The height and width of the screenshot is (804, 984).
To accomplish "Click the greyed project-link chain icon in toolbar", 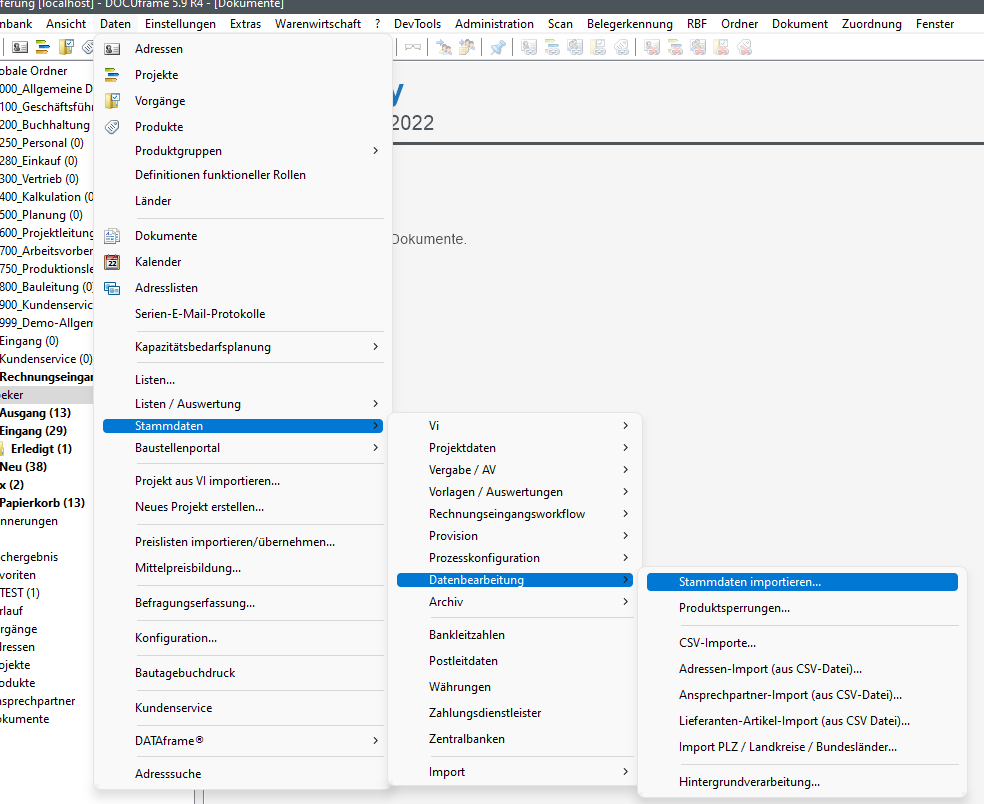I will [552, 47].
